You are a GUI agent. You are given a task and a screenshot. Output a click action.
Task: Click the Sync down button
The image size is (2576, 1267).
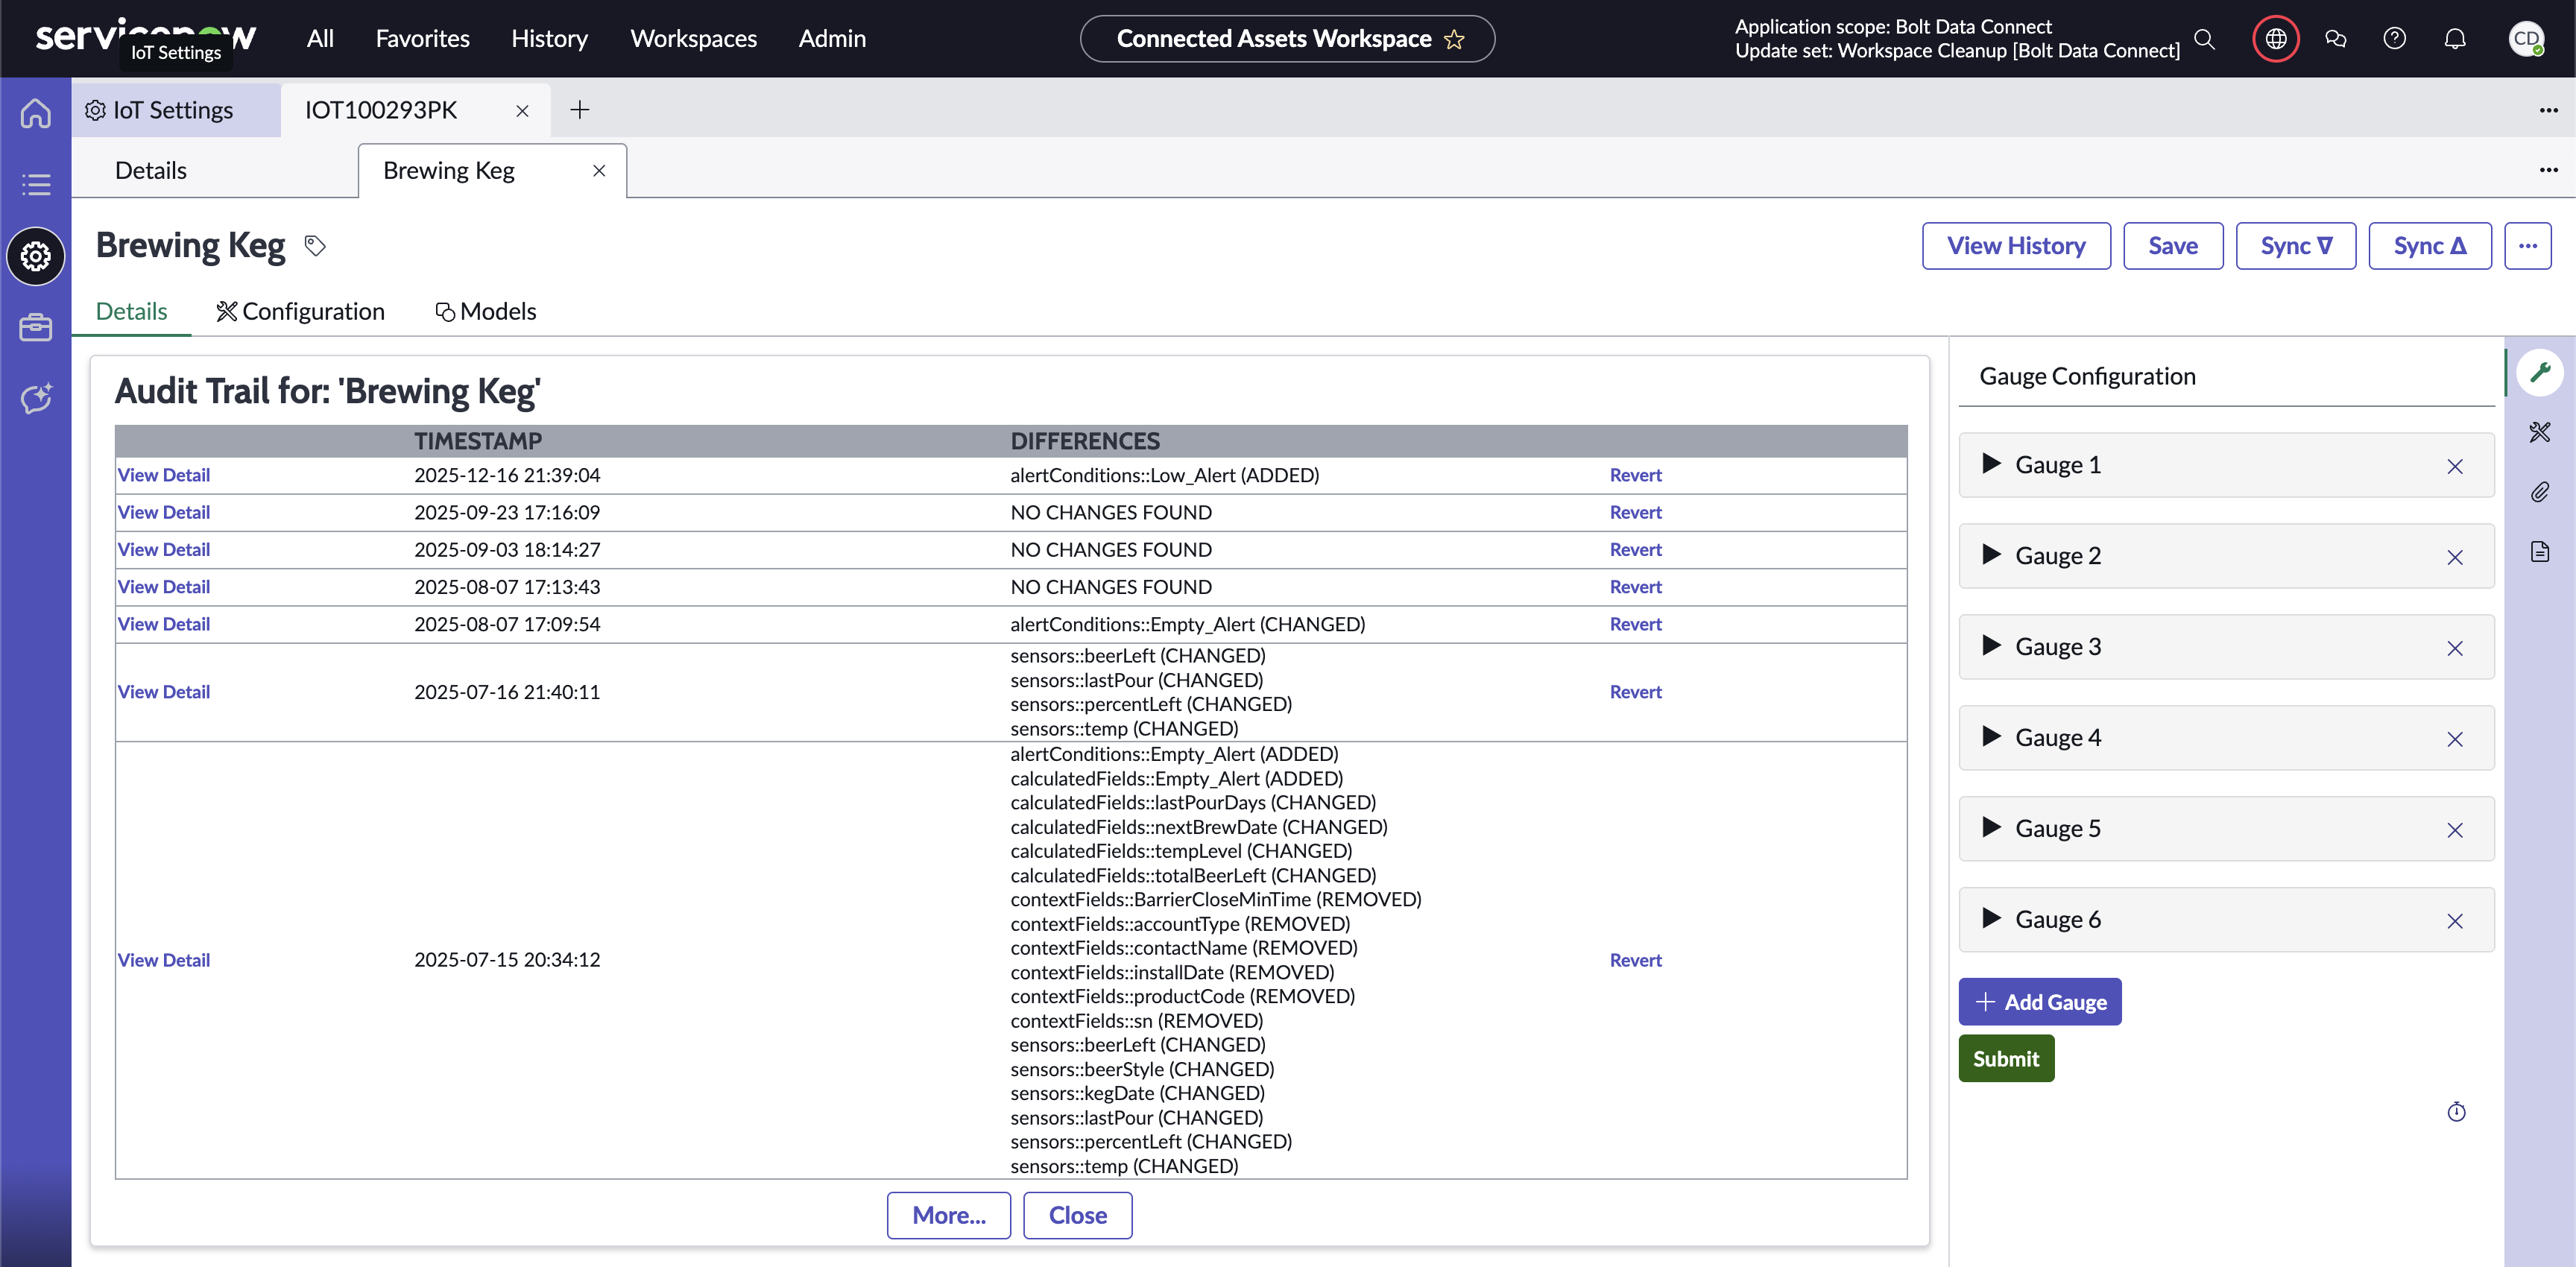click(x=2295, y=246)
